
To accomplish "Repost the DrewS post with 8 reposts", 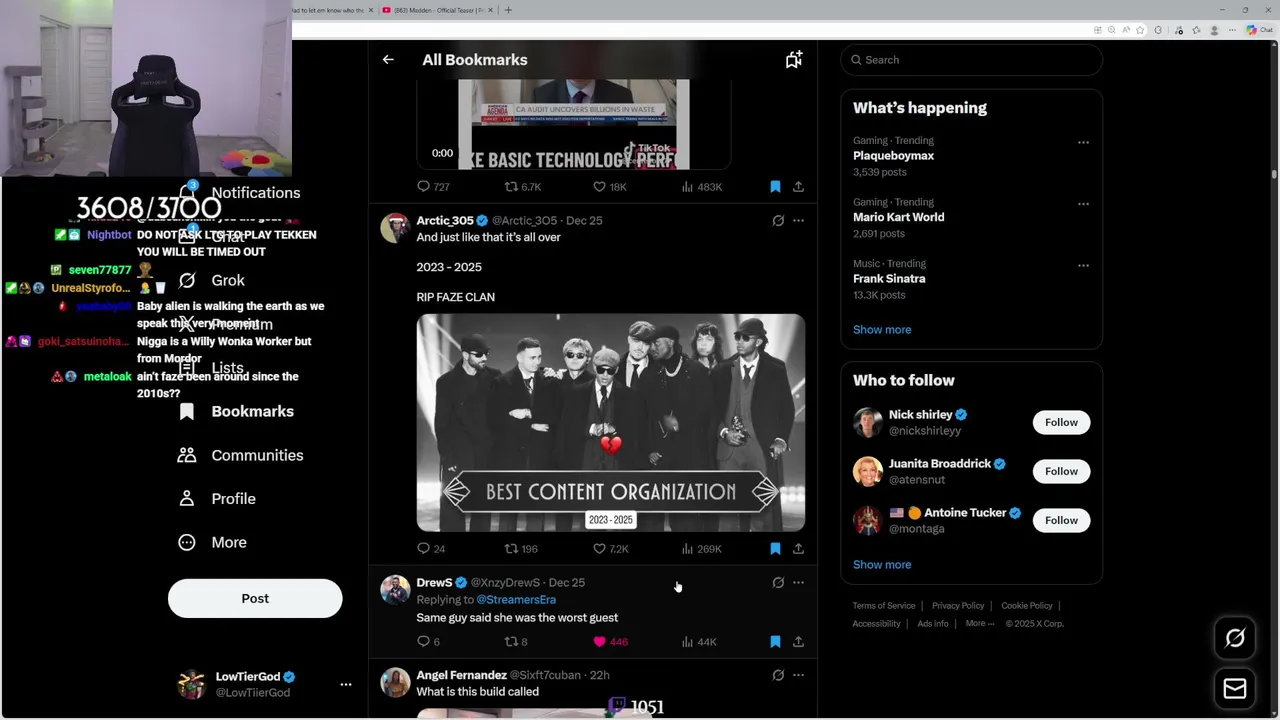I will 516,642.
